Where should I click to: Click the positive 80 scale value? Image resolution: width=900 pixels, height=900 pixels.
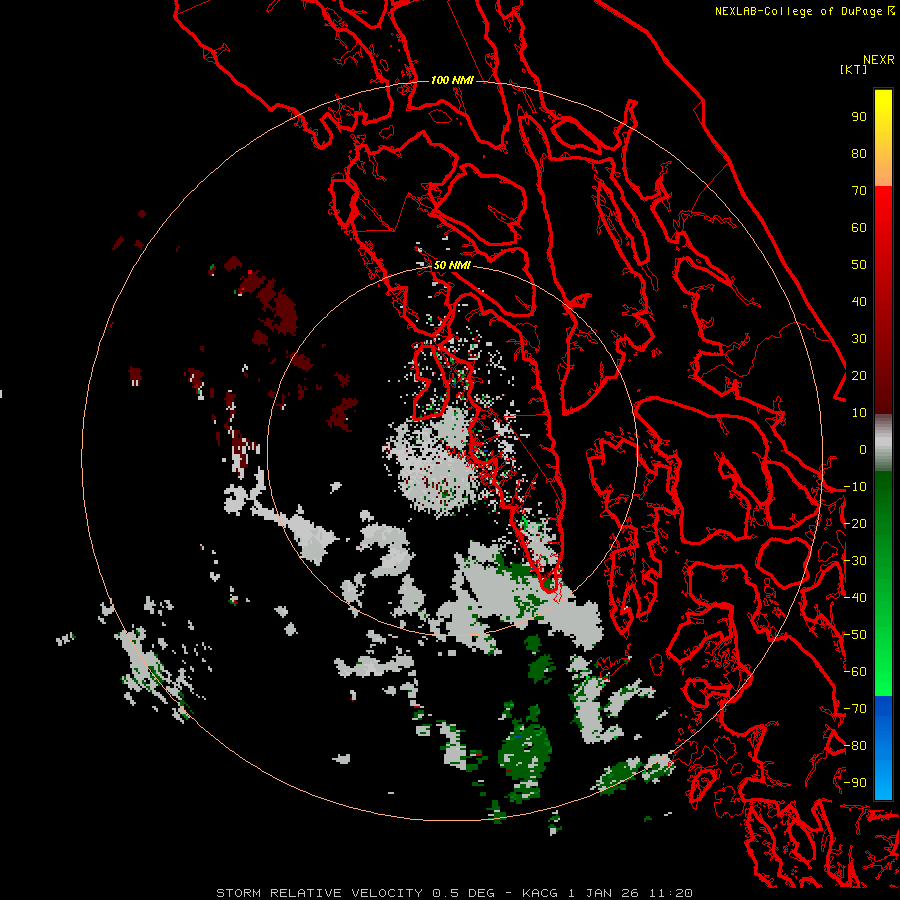coord(859,154)
